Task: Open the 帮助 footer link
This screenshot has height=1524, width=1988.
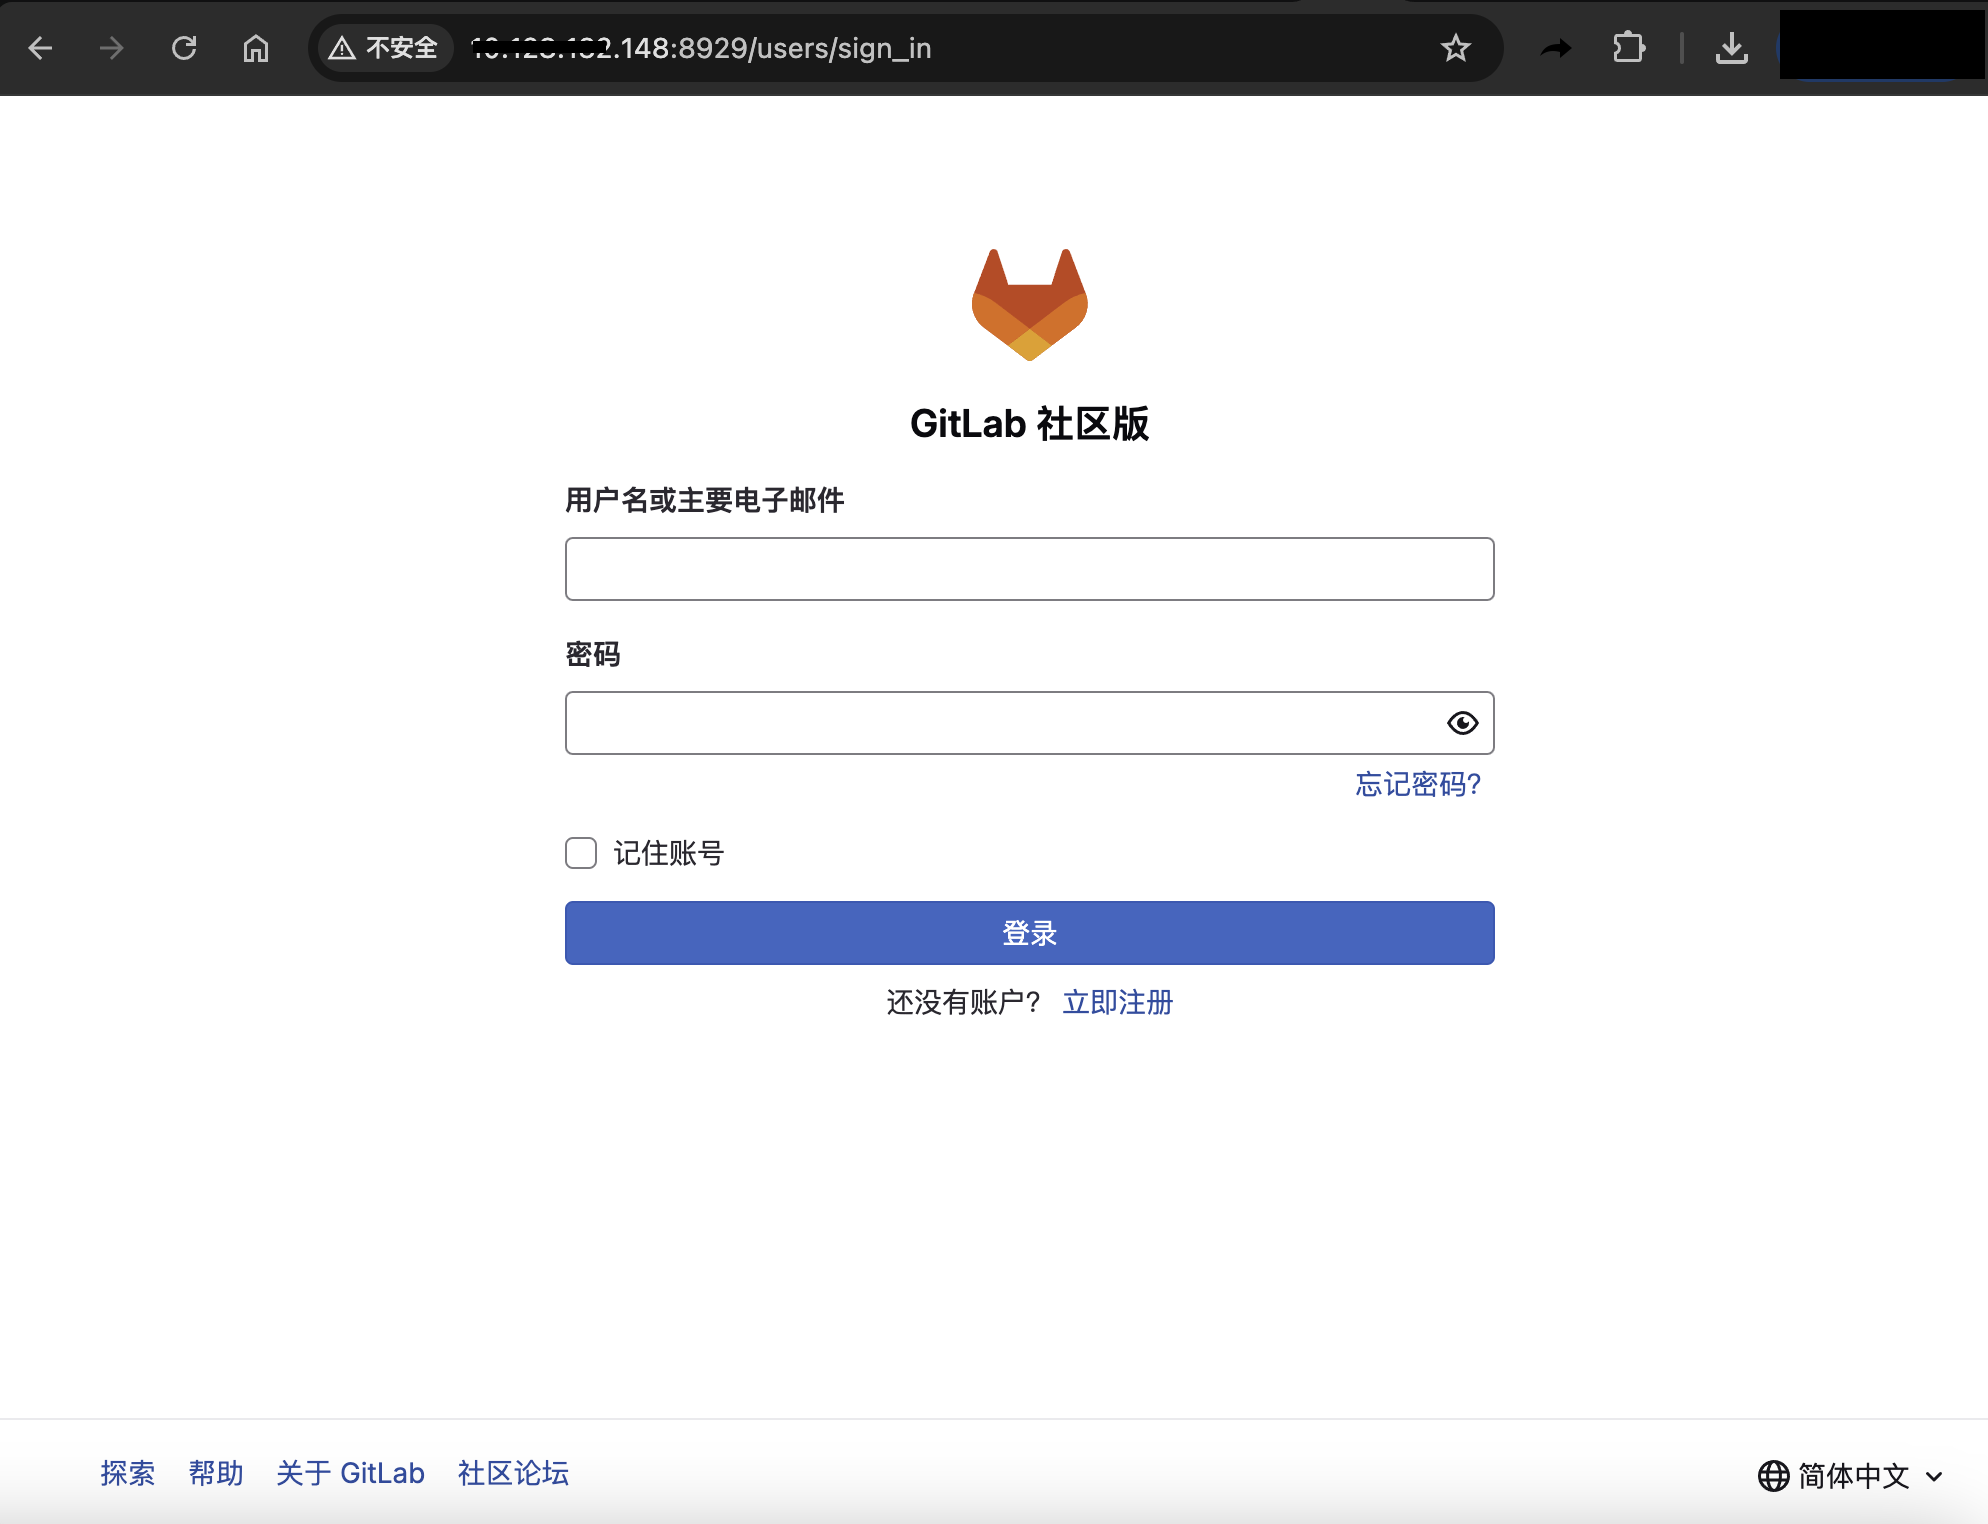Action: (216, 1473)
